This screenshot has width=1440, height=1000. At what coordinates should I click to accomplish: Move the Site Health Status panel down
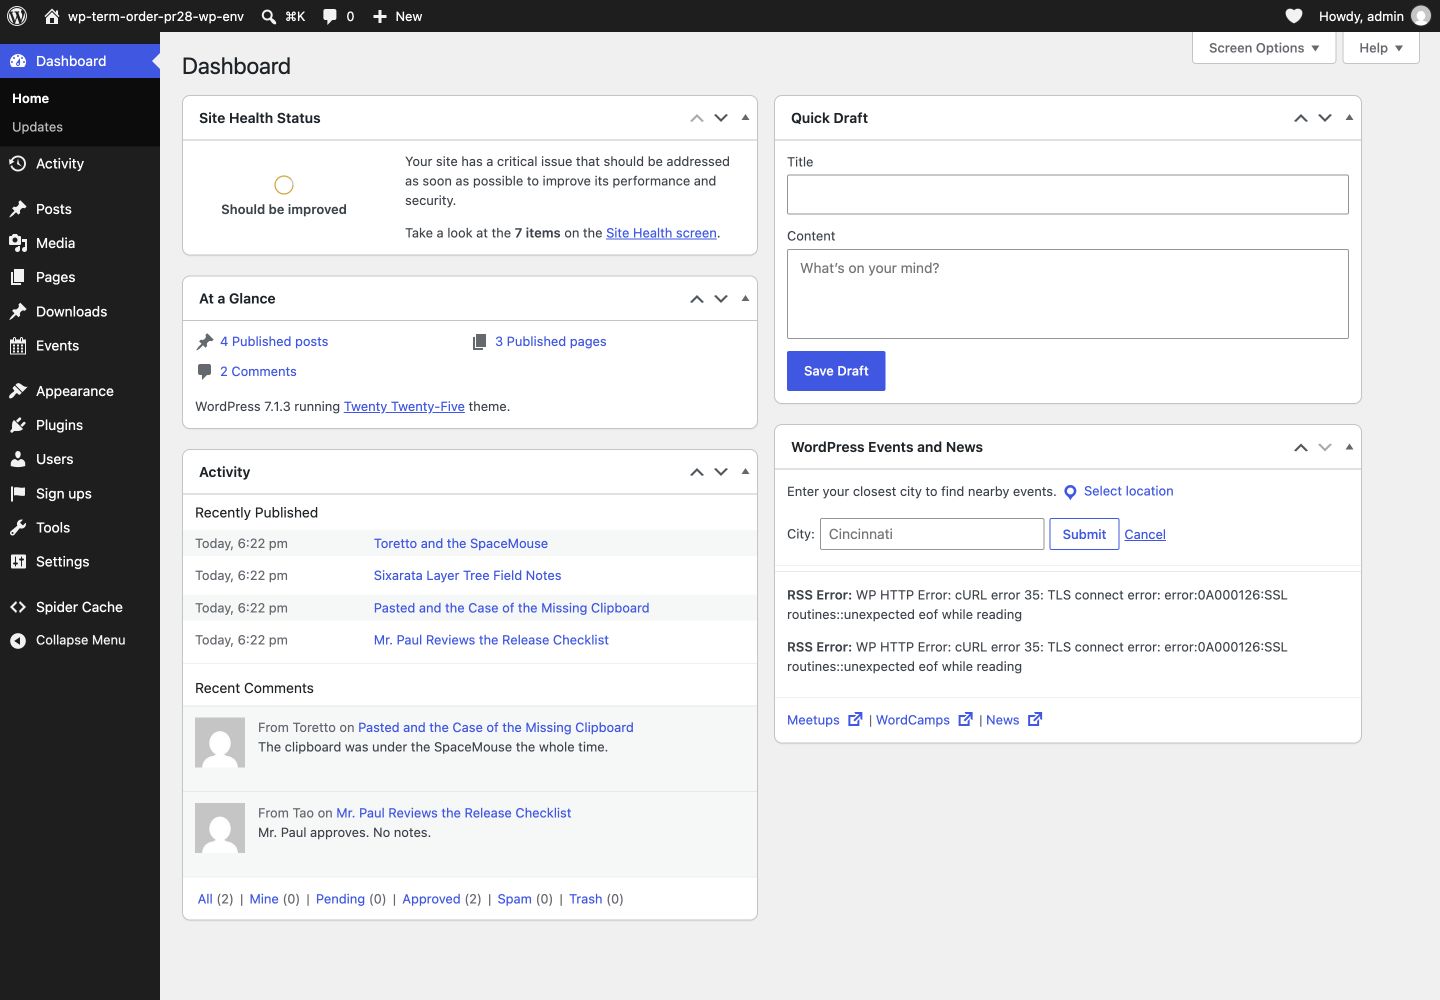coord(721,118)
